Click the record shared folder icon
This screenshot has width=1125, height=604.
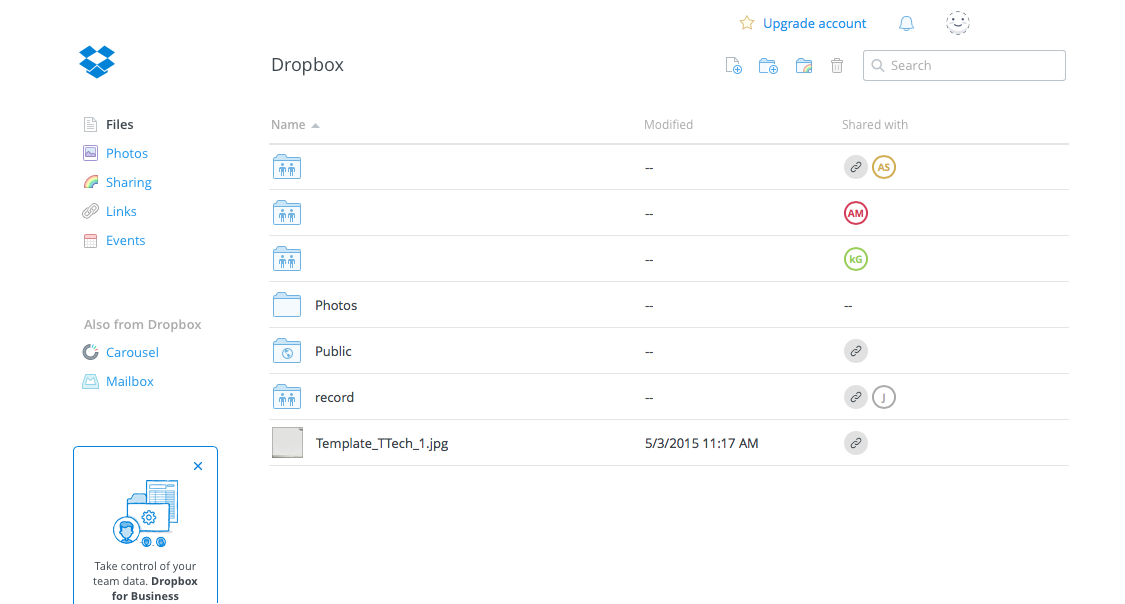point(287,397)
